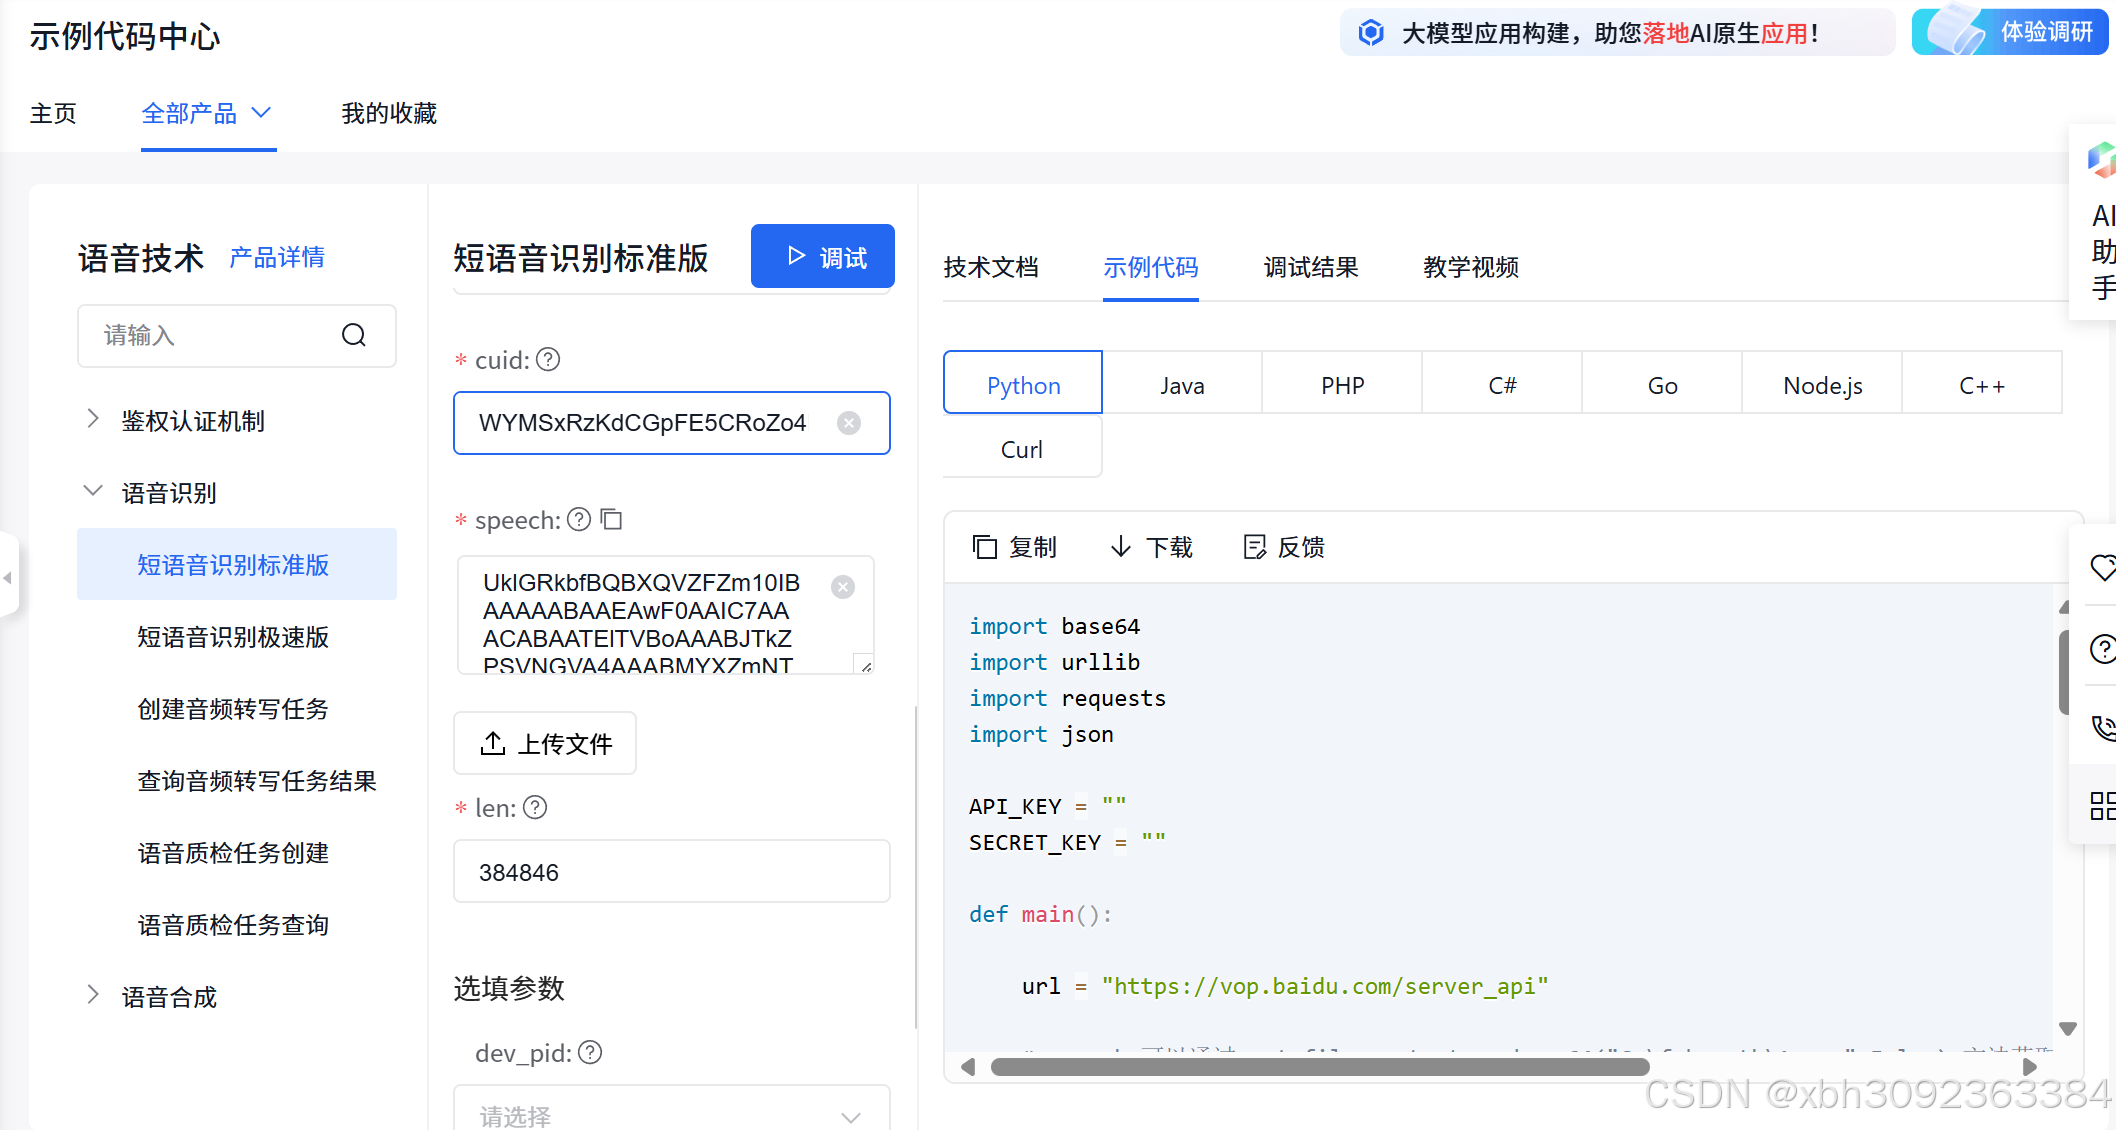Open the 产品详情 link

point(277,257)
